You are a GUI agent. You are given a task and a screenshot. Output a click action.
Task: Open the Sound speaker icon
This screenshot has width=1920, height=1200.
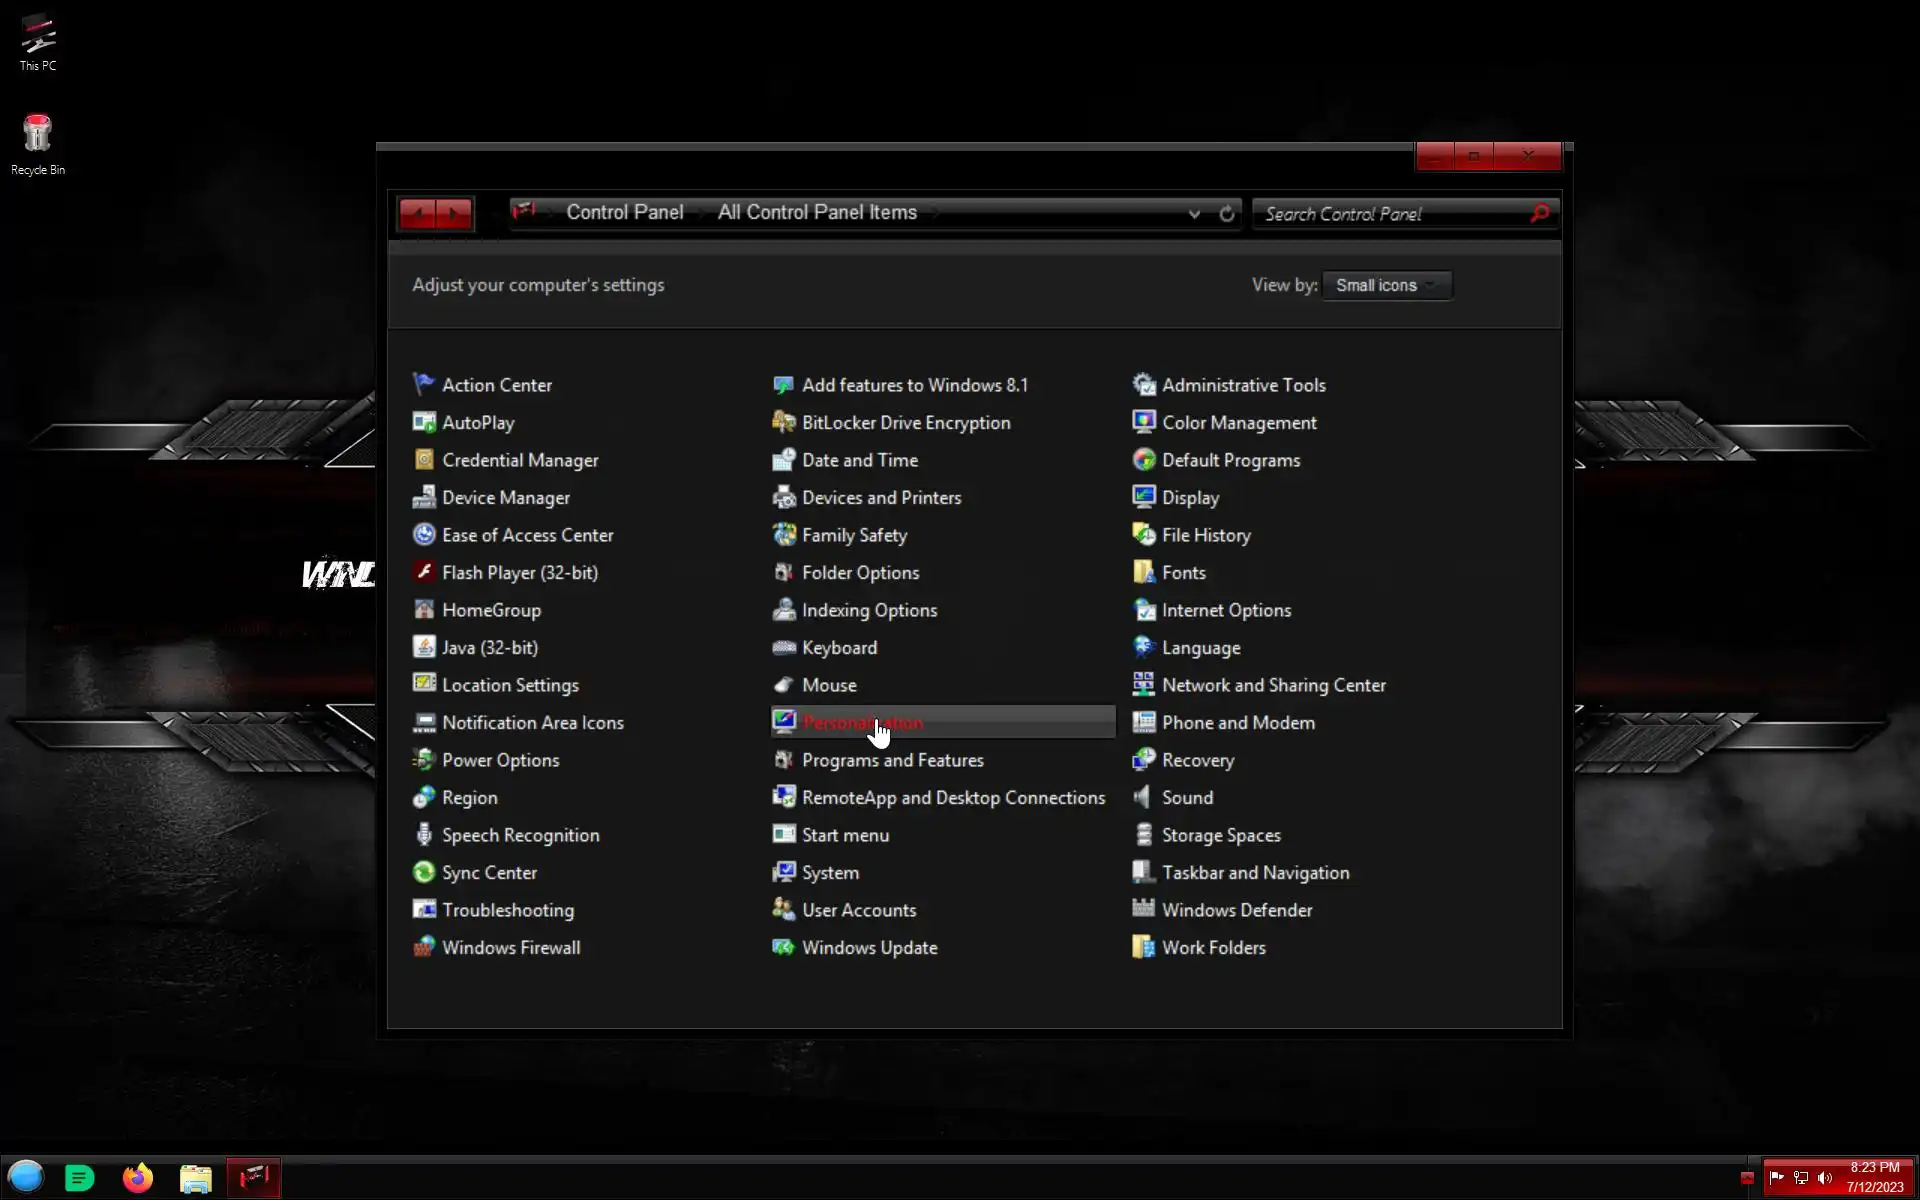[x=1143, y=797]
